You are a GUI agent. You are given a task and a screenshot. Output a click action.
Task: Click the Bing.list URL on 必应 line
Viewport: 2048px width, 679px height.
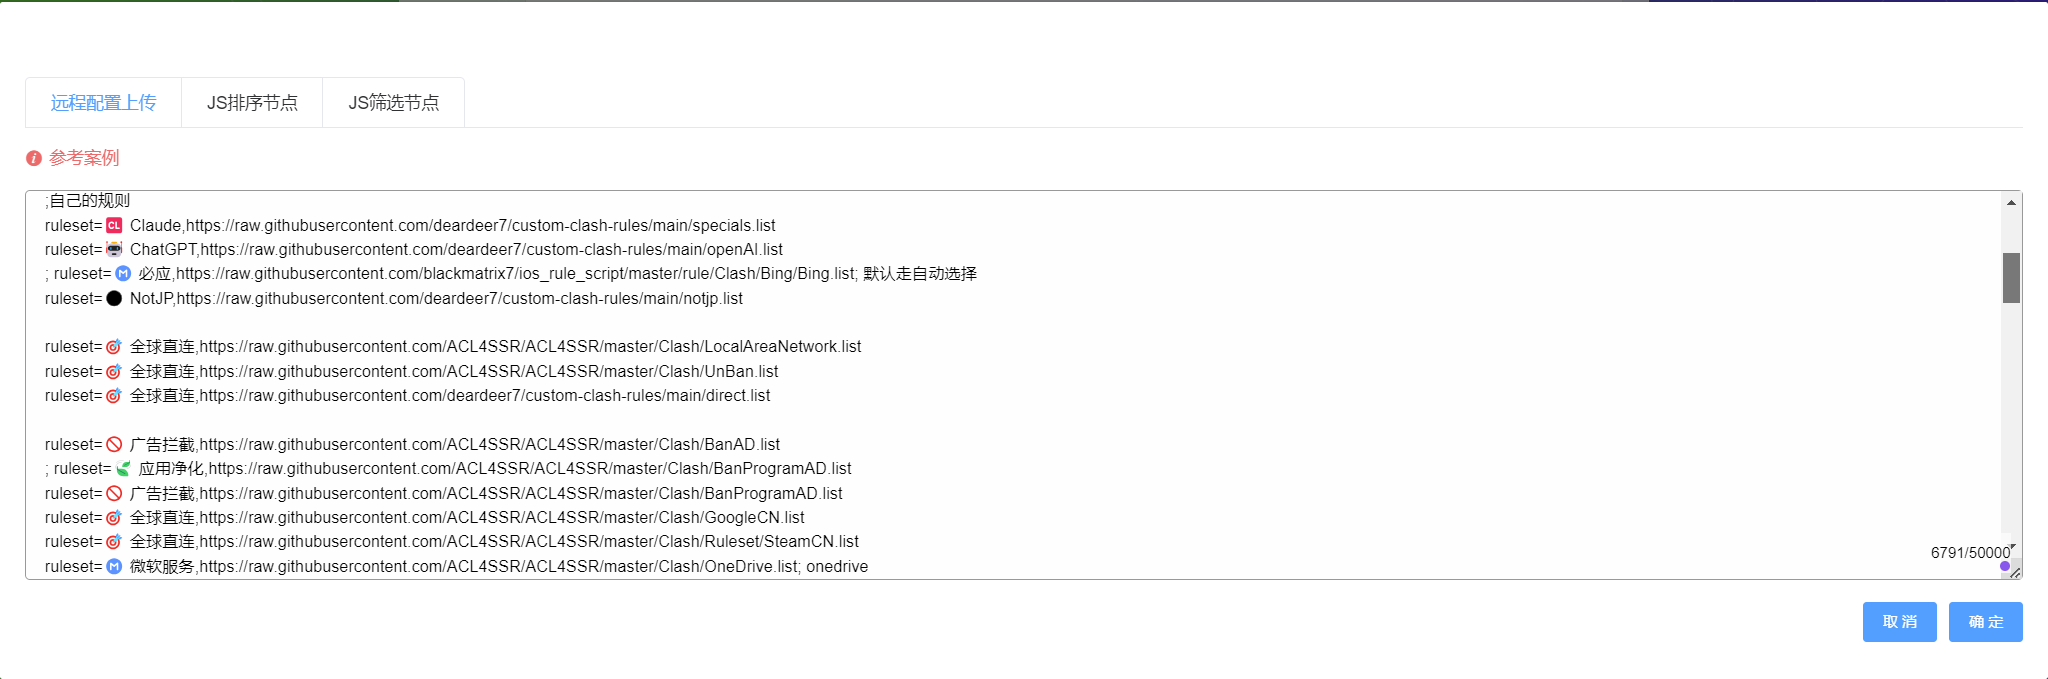coord(516,274)
